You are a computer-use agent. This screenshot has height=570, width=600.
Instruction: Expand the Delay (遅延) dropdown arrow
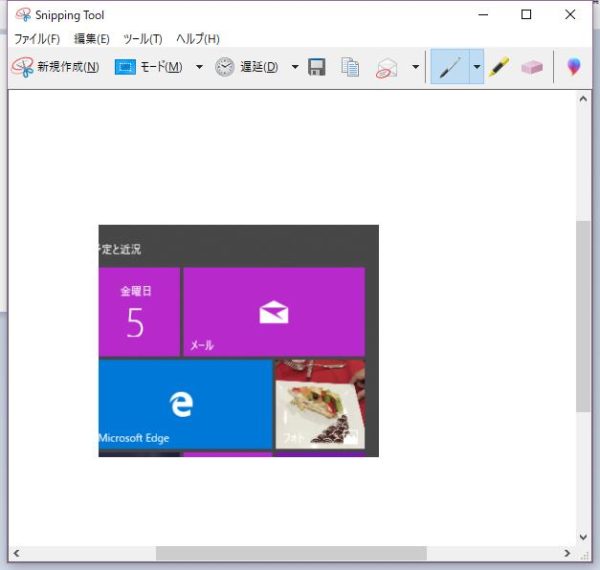[295, 67]
